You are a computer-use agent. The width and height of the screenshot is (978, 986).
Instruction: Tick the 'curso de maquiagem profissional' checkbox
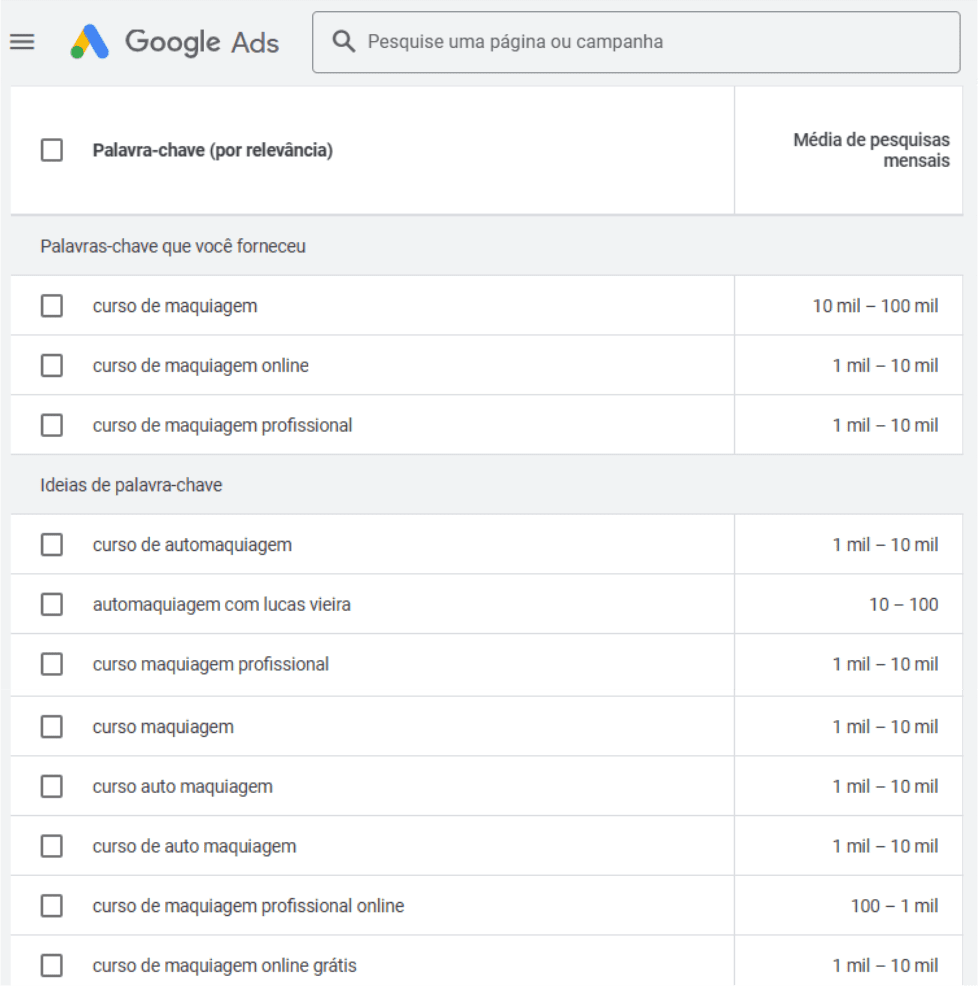point(52,425)
